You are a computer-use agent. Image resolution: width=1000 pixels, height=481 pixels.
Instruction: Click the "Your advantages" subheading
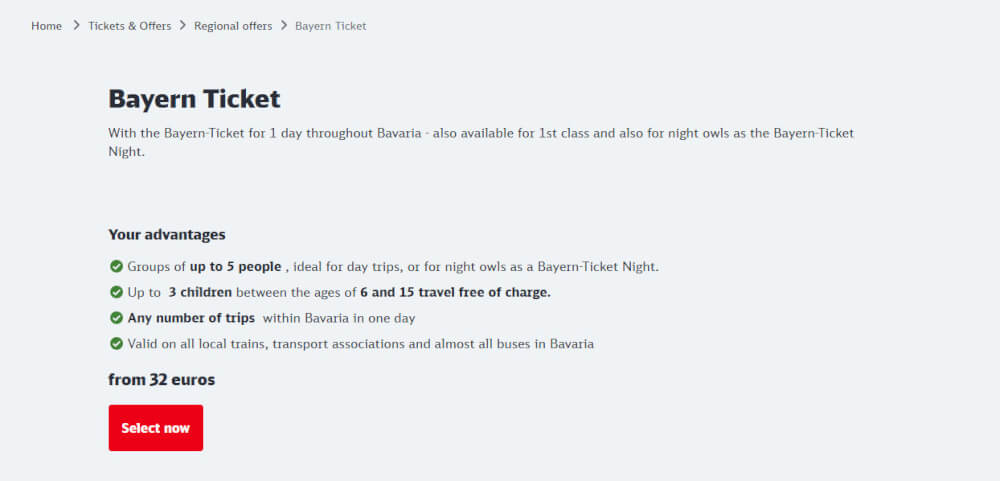pyautogui.click(x=167, y=235)
